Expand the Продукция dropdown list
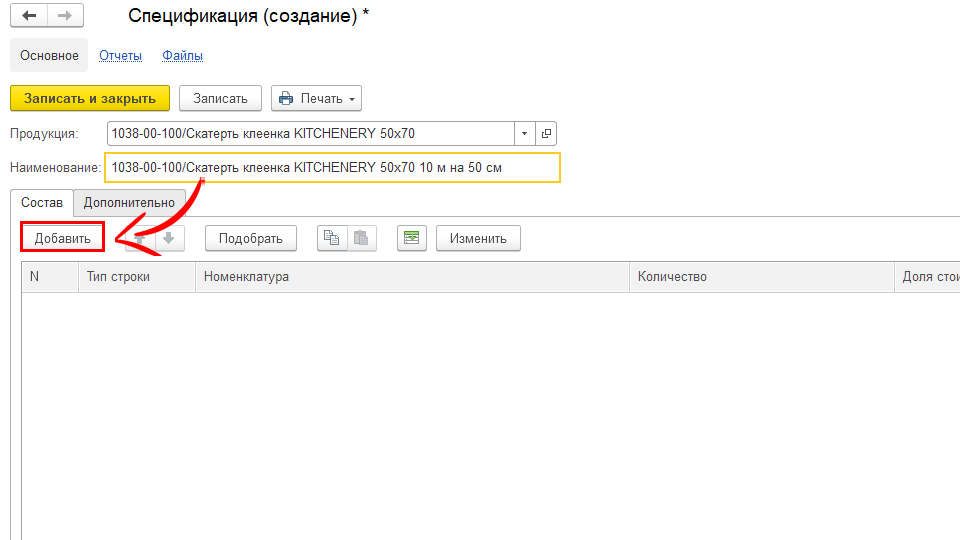960x540 pixels. click(x=525, y=133)
